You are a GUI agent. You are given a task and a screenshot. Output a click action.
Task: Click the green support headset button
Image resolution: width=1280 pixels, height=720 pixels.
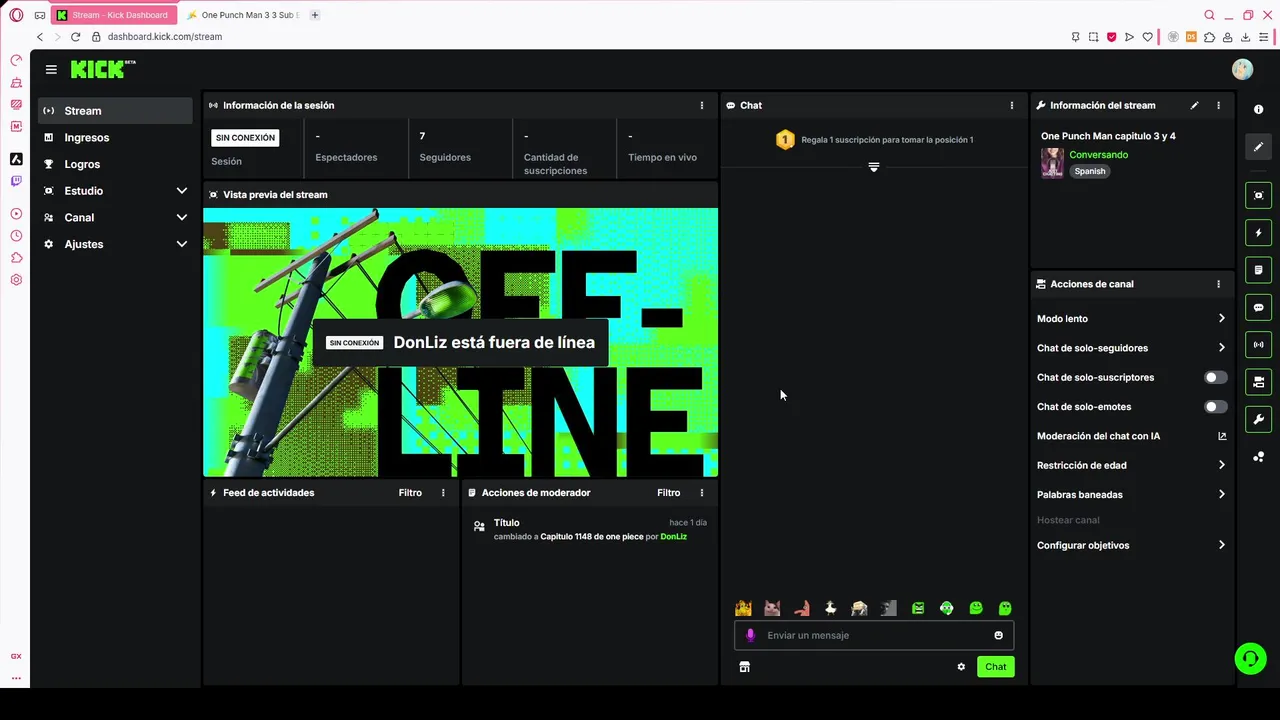1250,658
